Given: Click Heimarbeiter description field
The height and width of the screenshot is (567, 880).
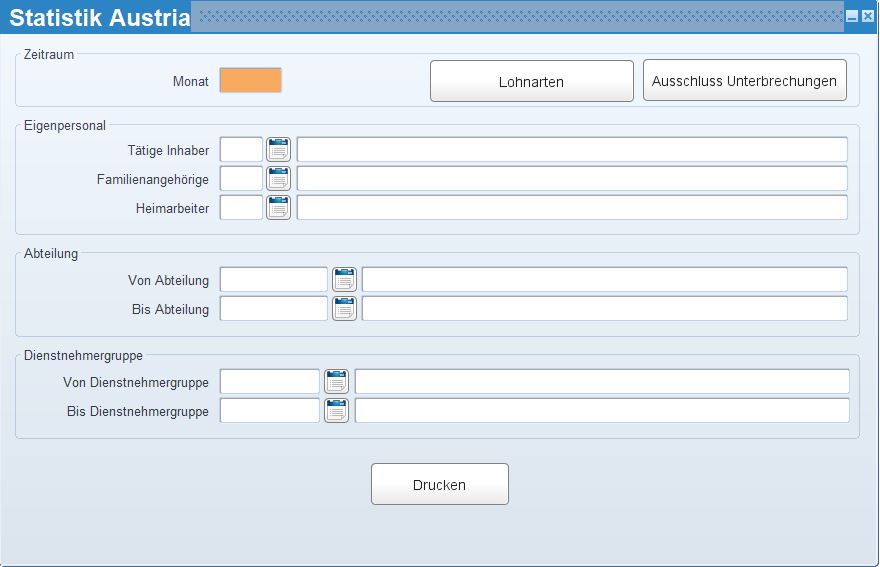Looking at the screenshot, I should pos(572,208).
